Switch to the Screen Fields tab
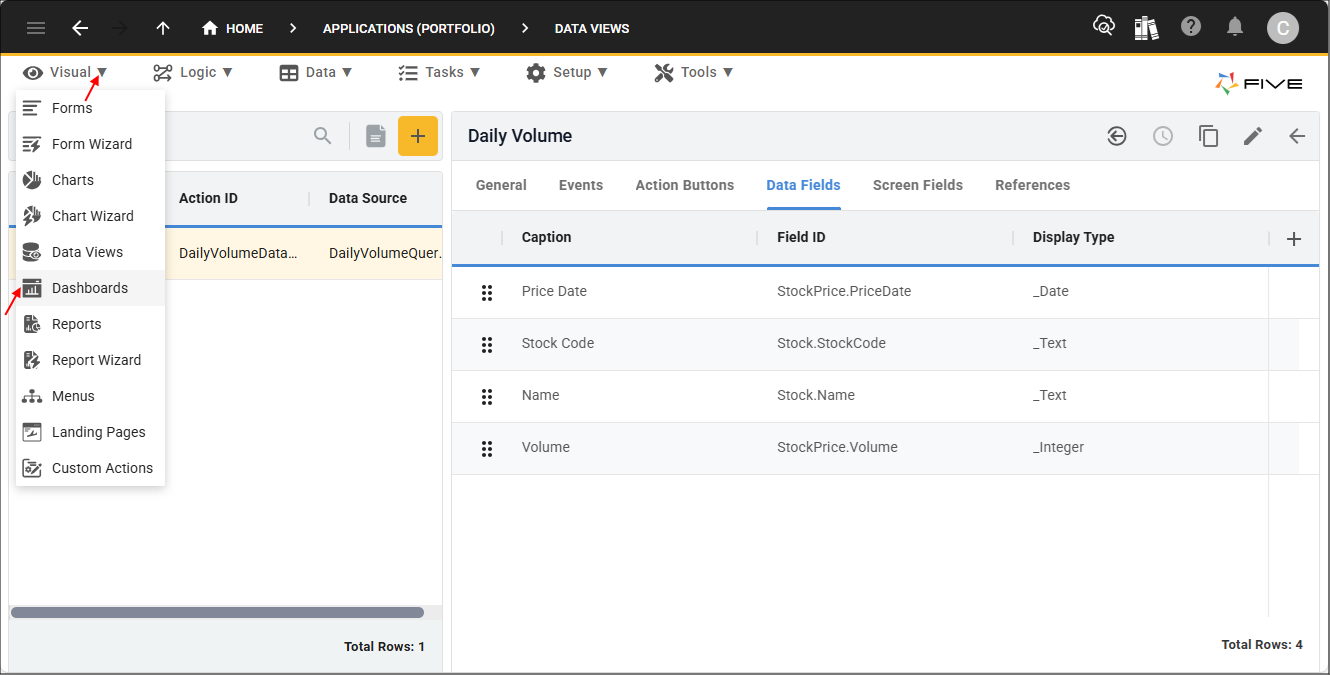 point(918,185)
